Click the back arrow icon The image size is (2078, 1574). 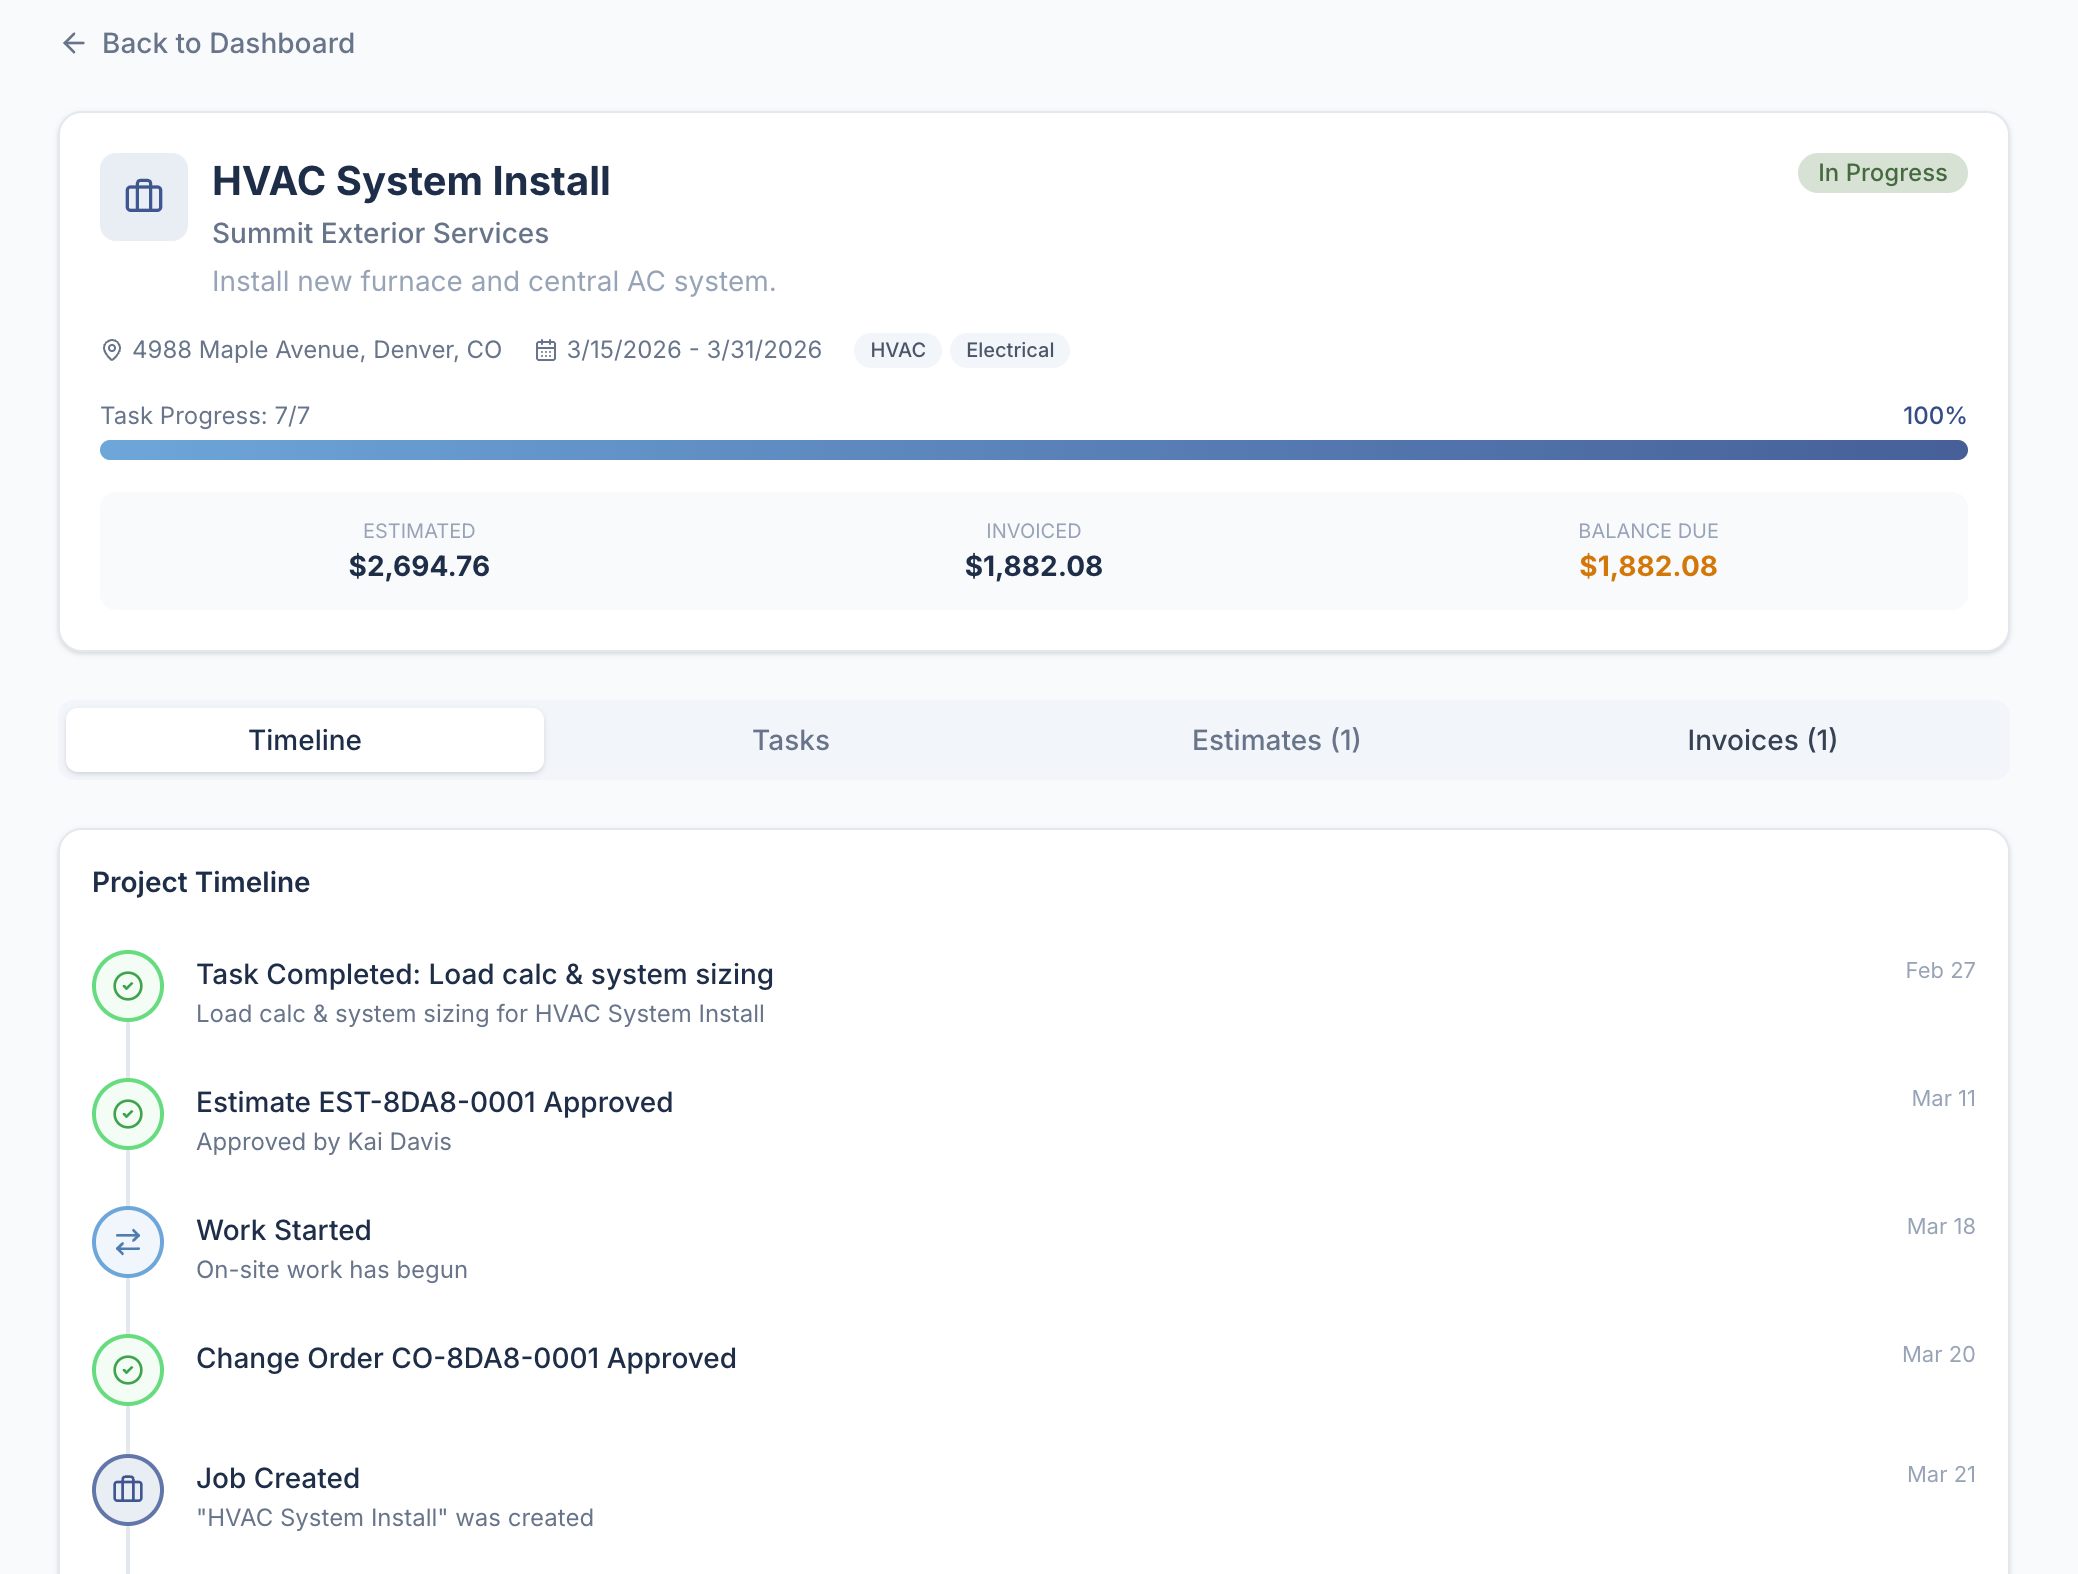coord(74,43)
